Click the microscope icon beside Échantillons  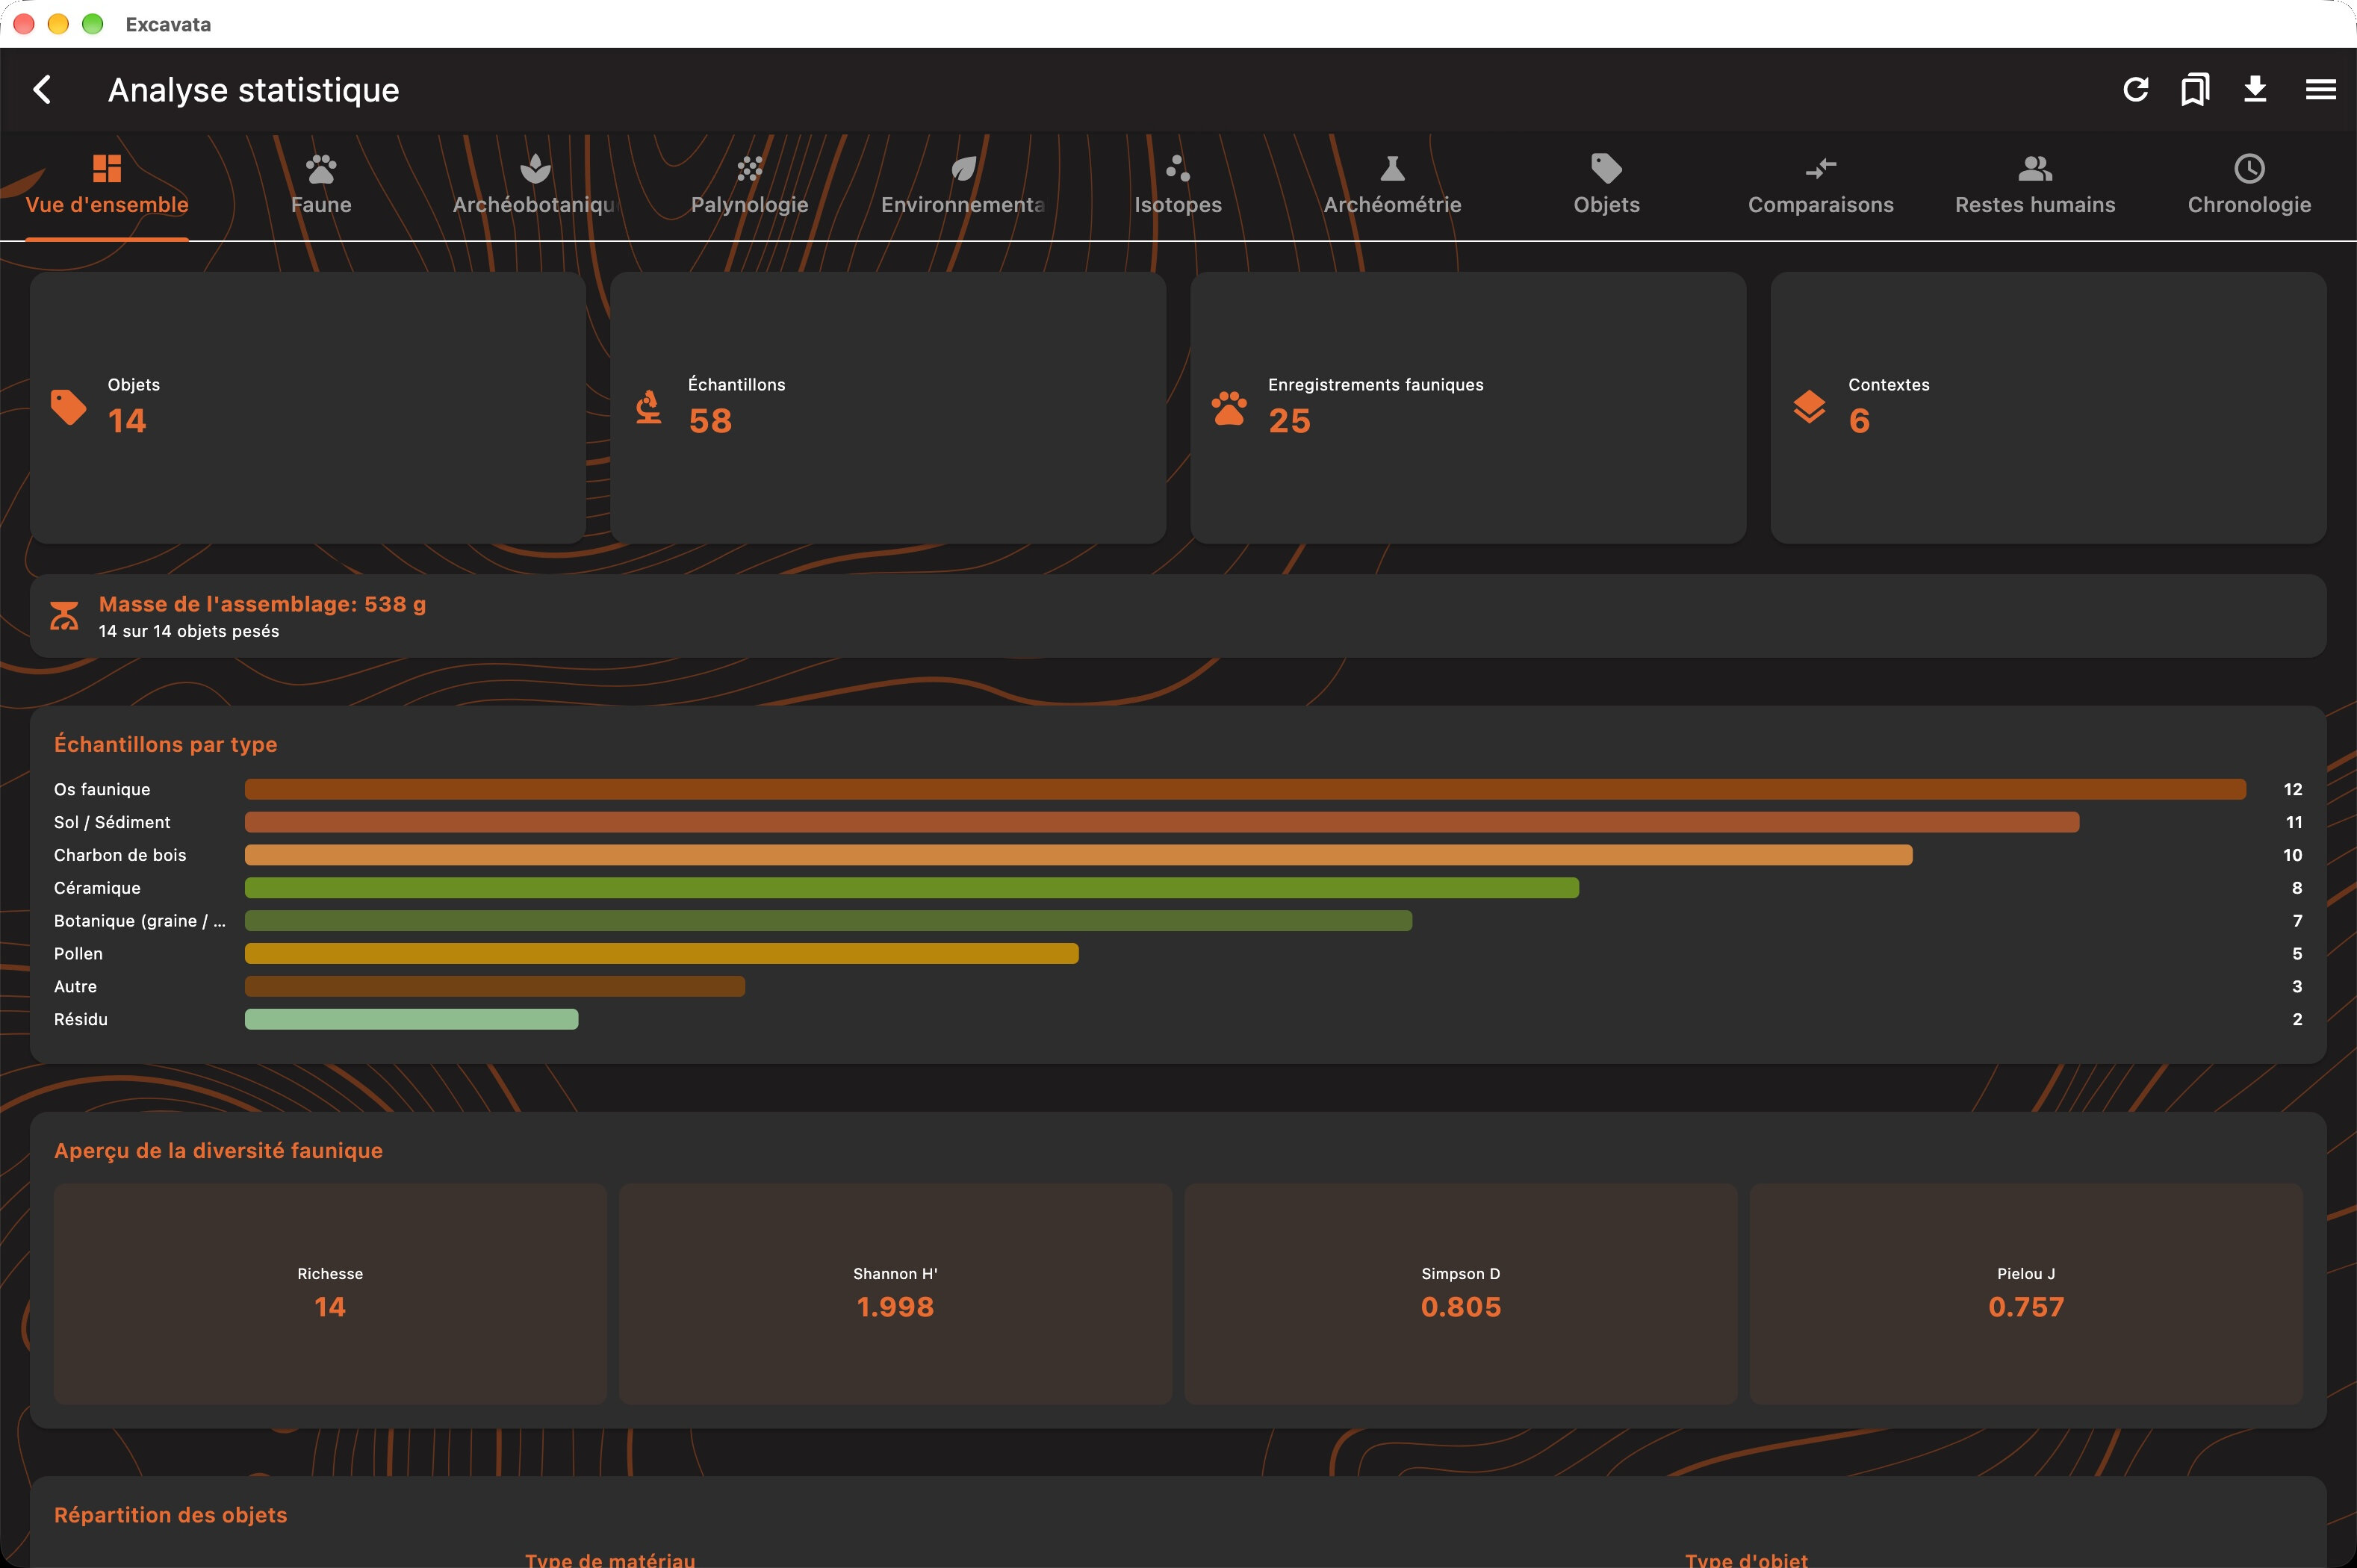click(x=649, y=407)
